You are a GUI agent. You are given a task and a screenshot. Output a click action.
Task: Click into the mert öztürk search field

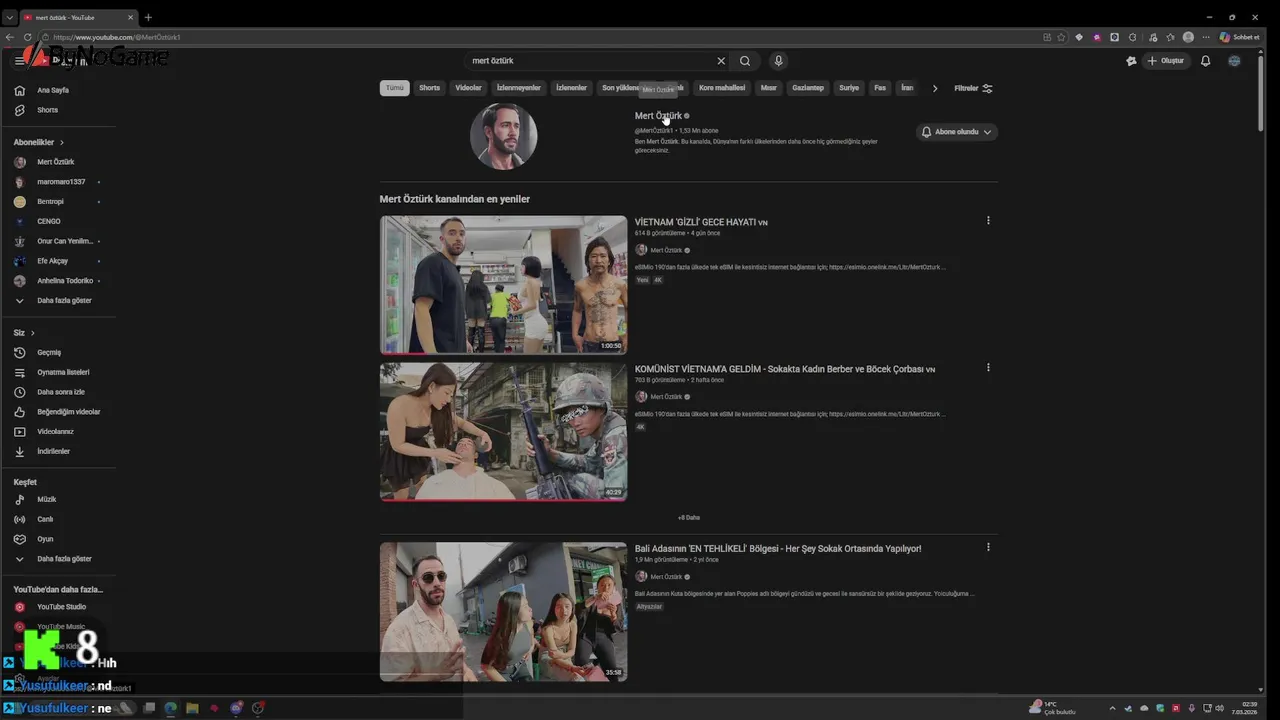tap(590, 61)
